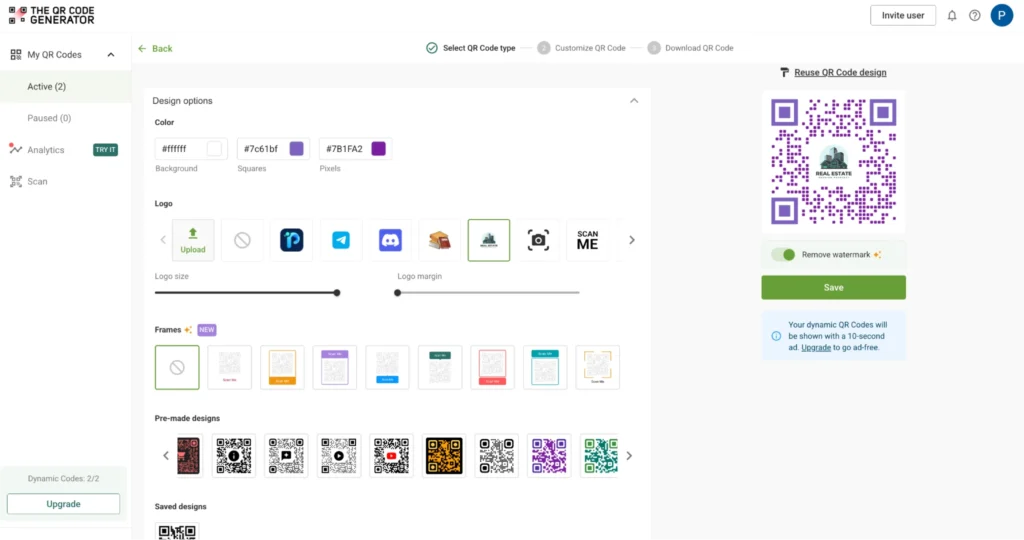Click The QR Code Generator logo
The image size is (1024, 540).
click(x=52, y=16)
